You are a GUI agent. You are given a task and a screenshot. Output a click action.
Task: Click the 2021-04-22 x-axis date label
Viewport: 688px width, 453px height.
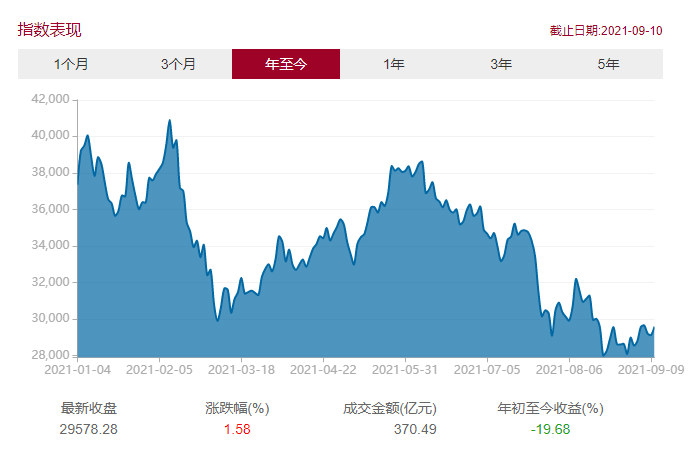point(323,370)
